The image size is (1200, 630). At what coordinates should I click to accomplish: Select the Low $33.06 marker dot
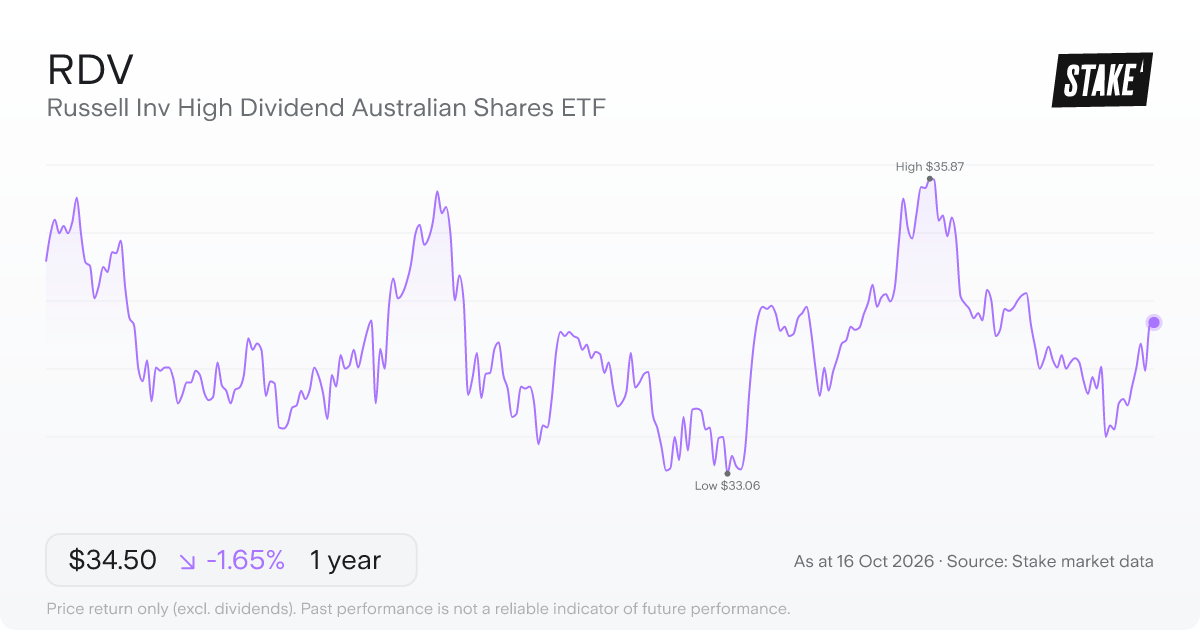click(x=727, y=473)
